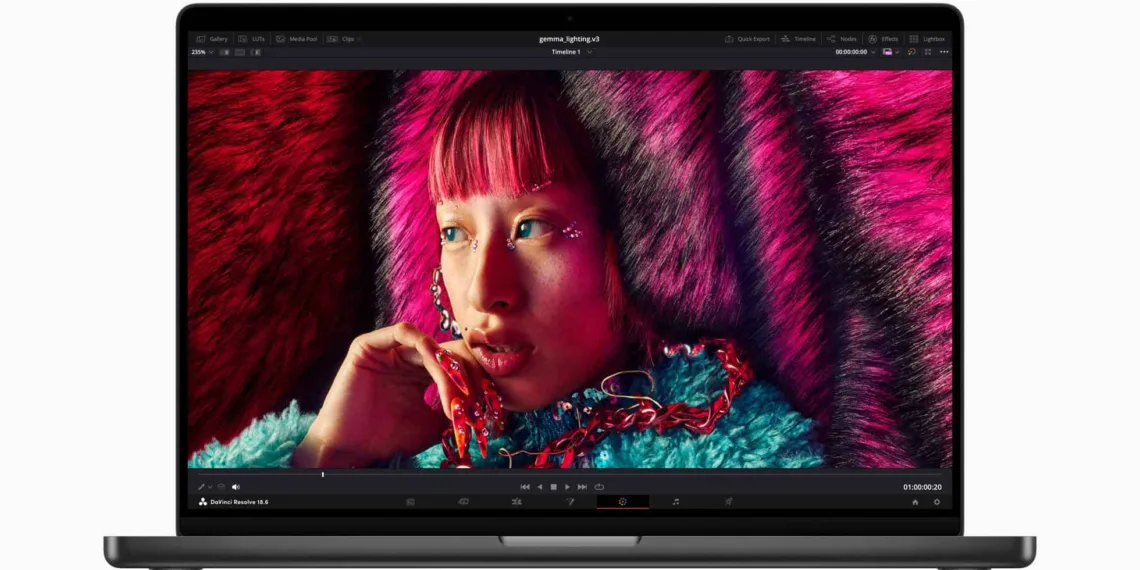The height and width of the screenshot is (570, 1140).
Task: Toggle the Media Pool panel
Action: click(297, 39)
